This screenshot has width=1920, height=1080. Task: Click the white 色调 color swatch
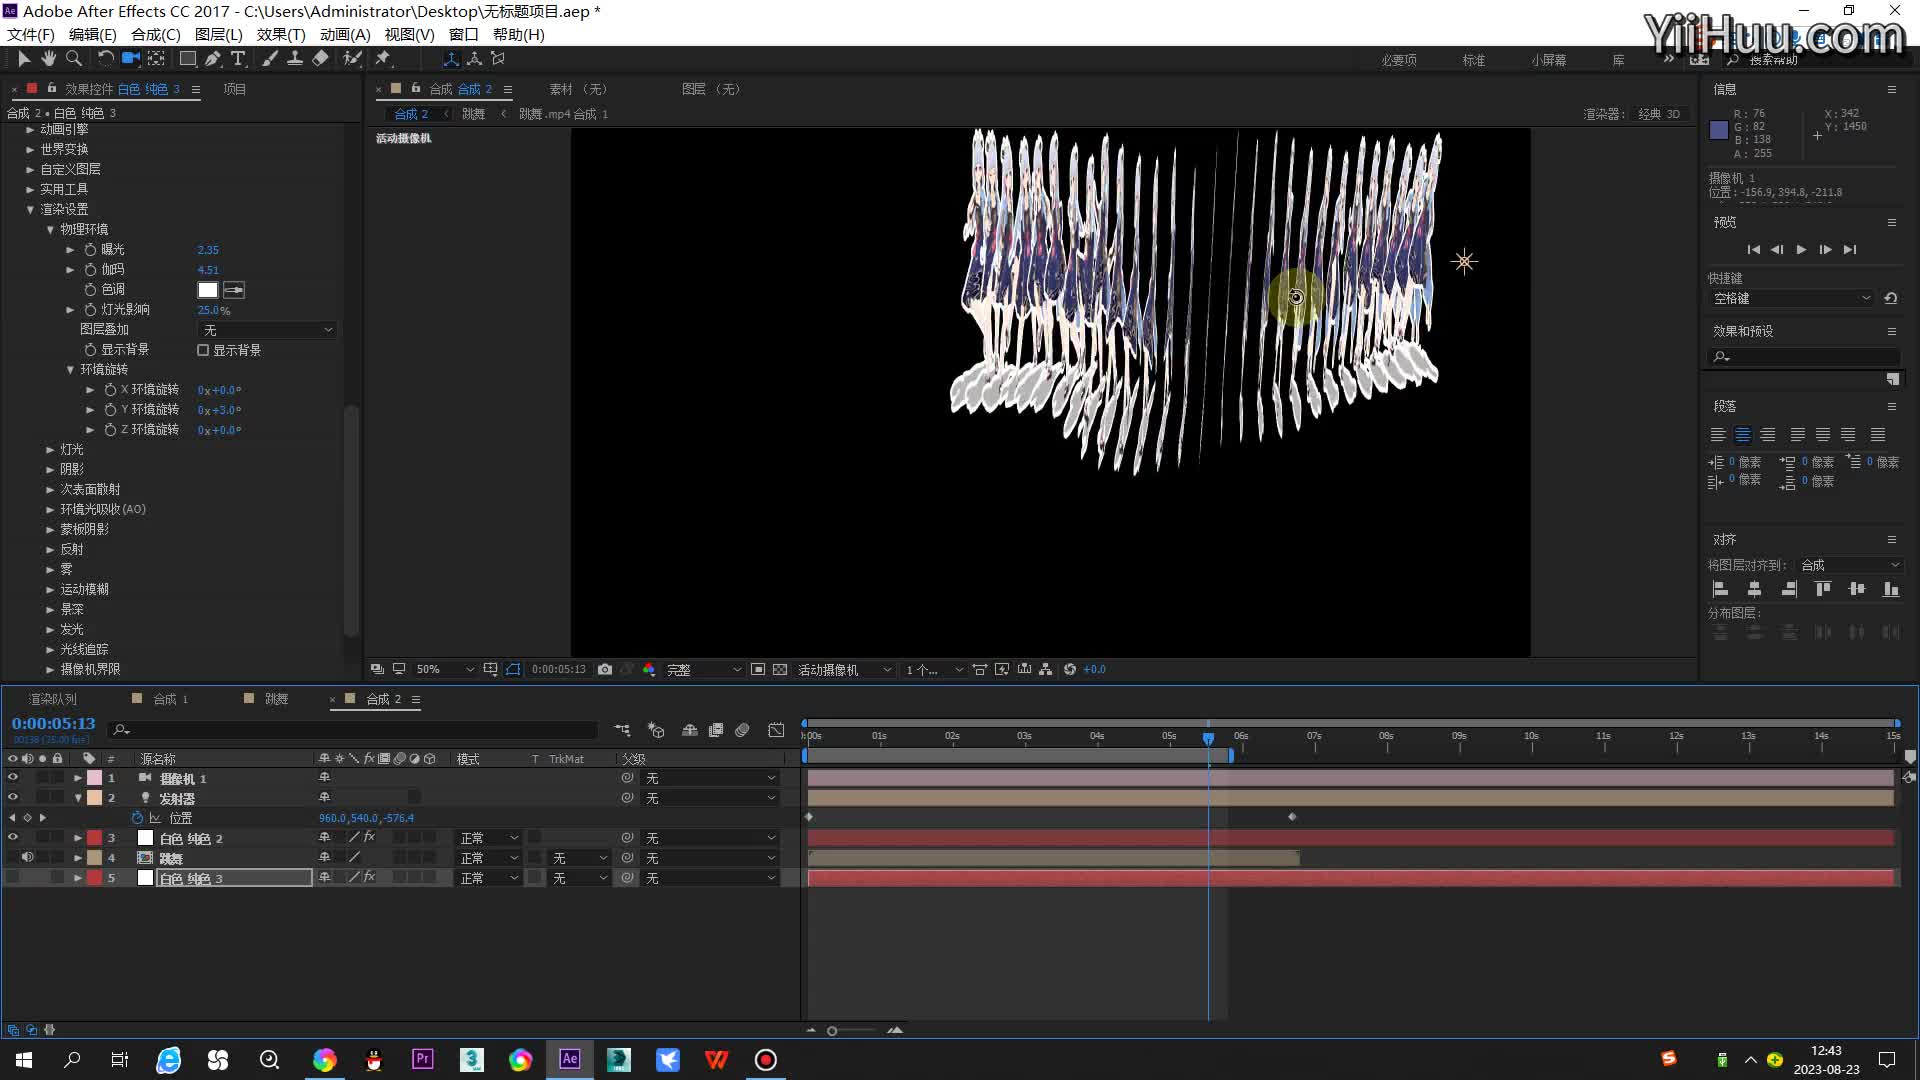pos(208,290)
